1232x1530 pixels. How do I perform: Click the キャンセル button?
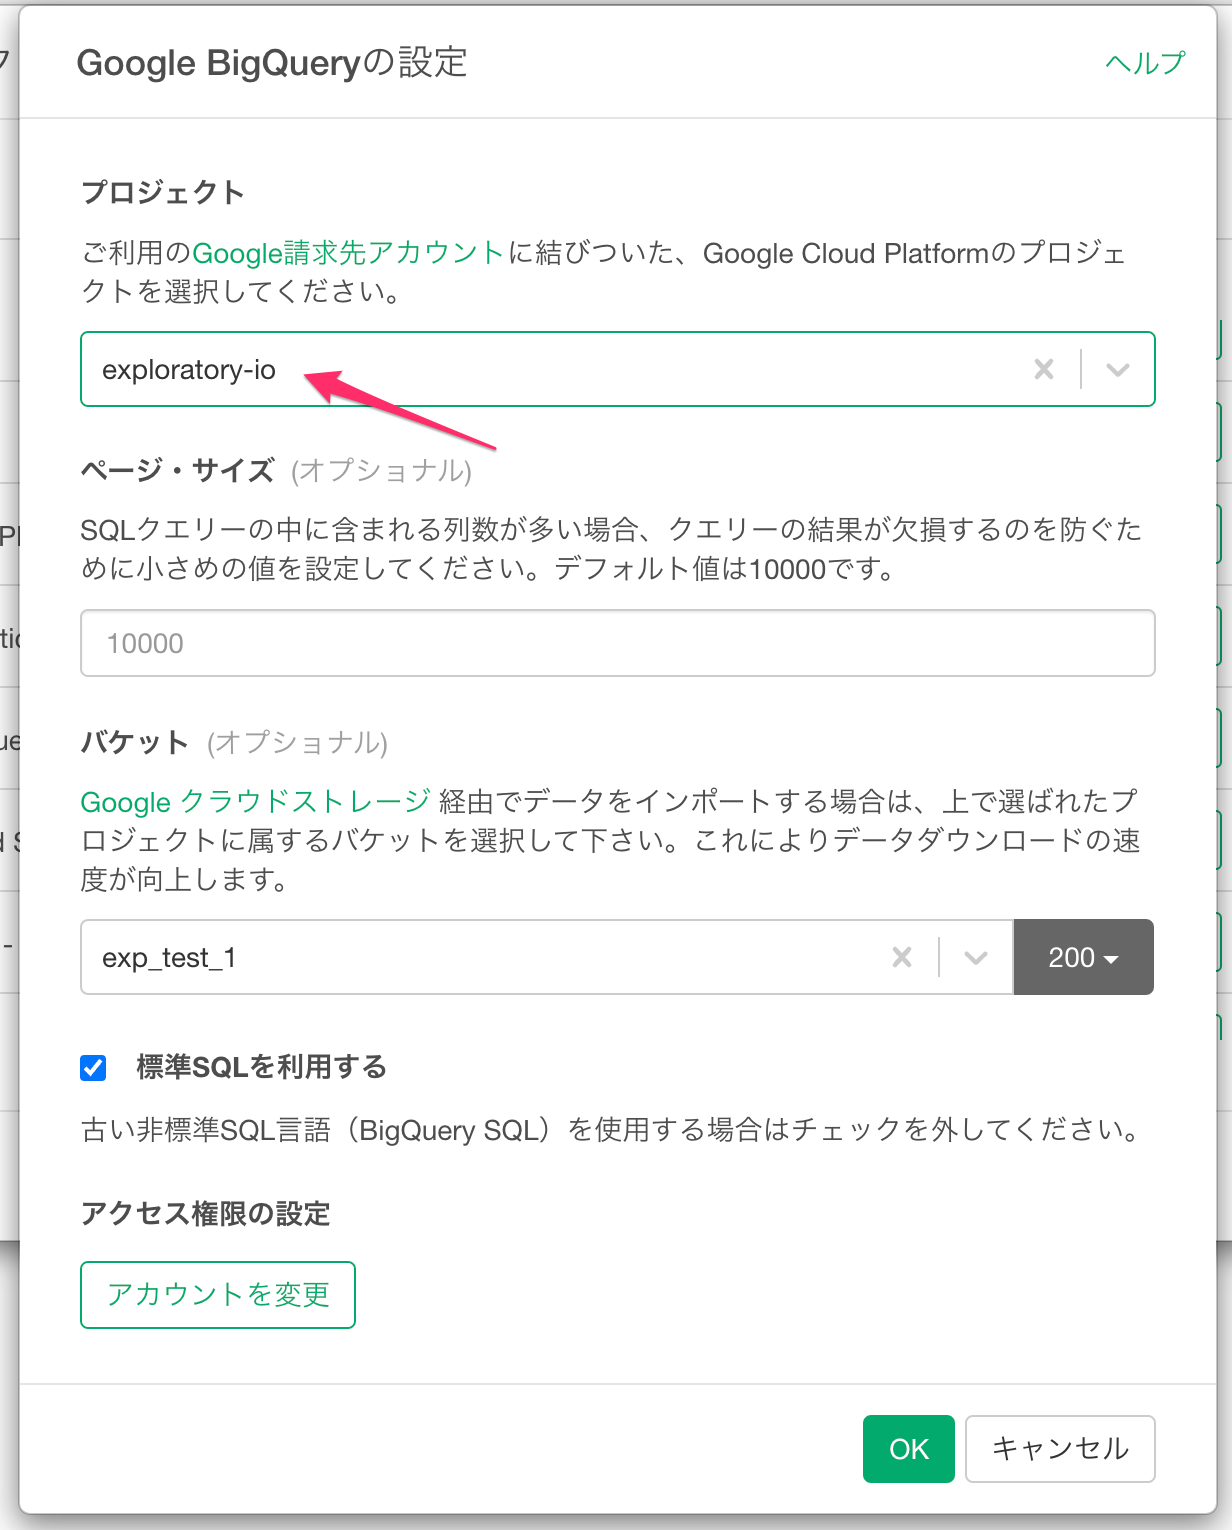click(1060, 1449)
